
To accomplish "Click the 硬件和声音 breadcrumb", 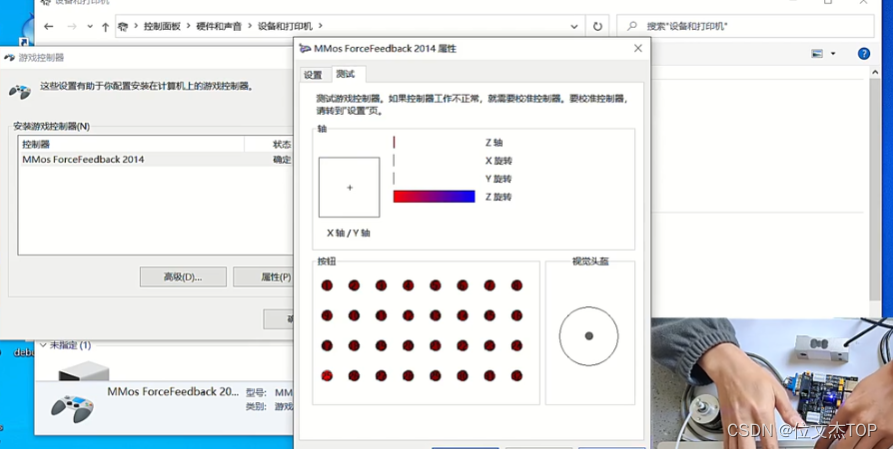I will tap(219, 26).
